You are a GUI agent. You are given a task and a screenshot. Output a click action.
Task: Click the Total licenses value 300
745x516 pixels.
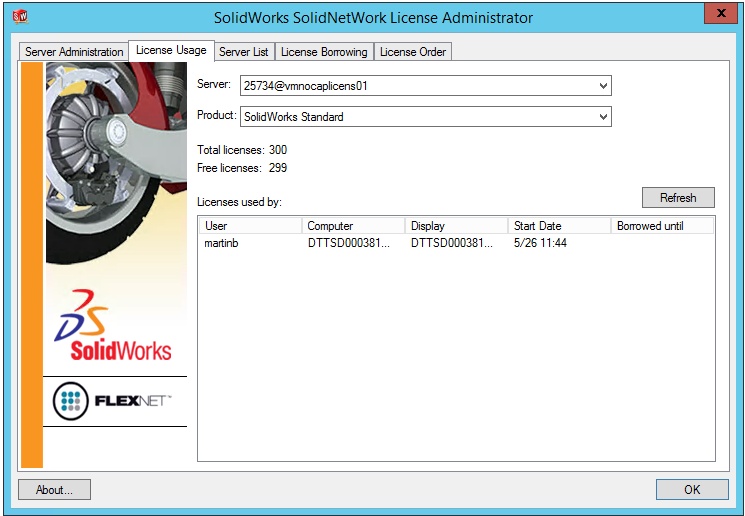(278, 150)
